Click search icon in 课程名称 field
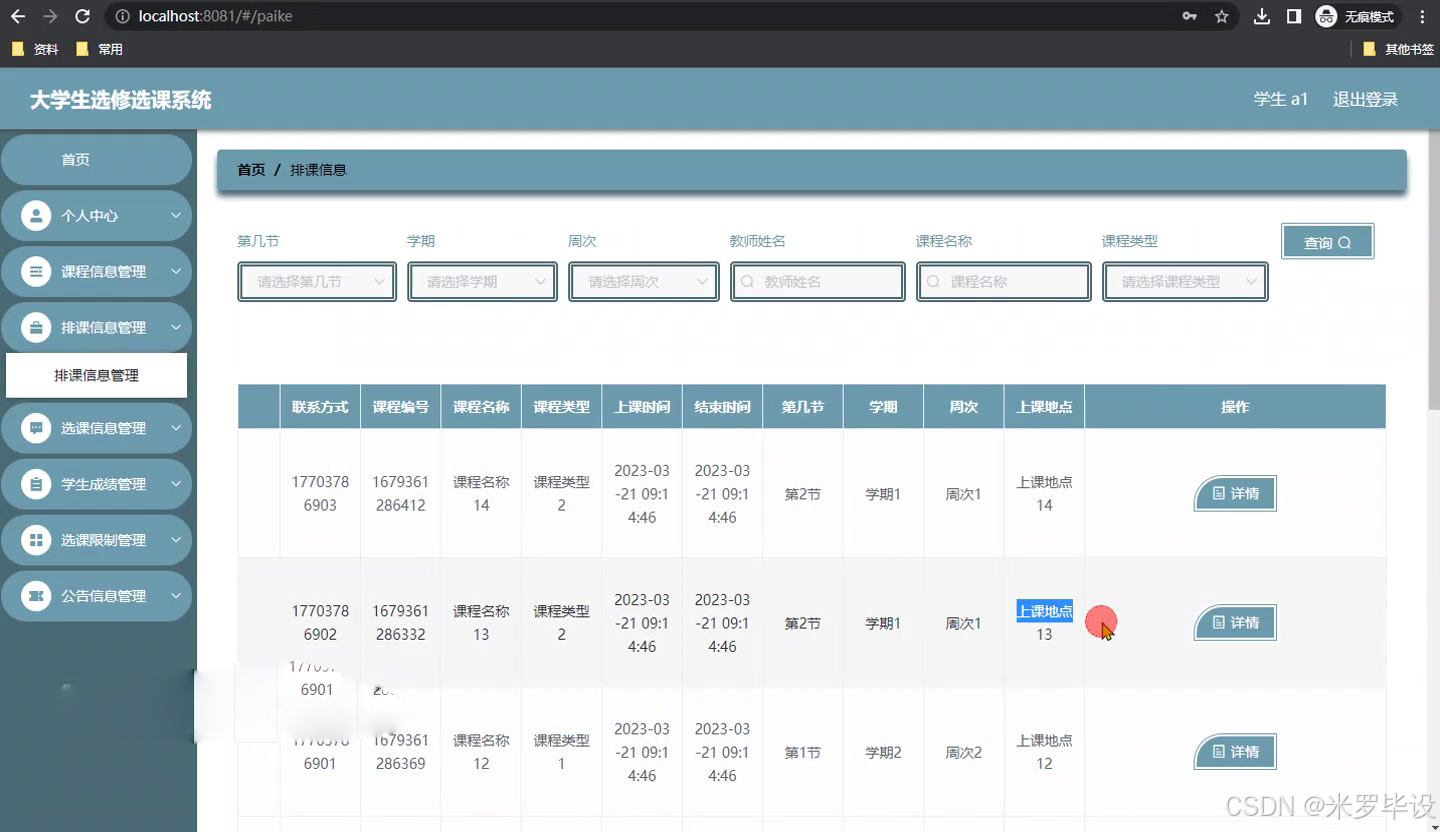This screenshot has height=832, width=1440. pyautogui.click(x=933, y=282)
